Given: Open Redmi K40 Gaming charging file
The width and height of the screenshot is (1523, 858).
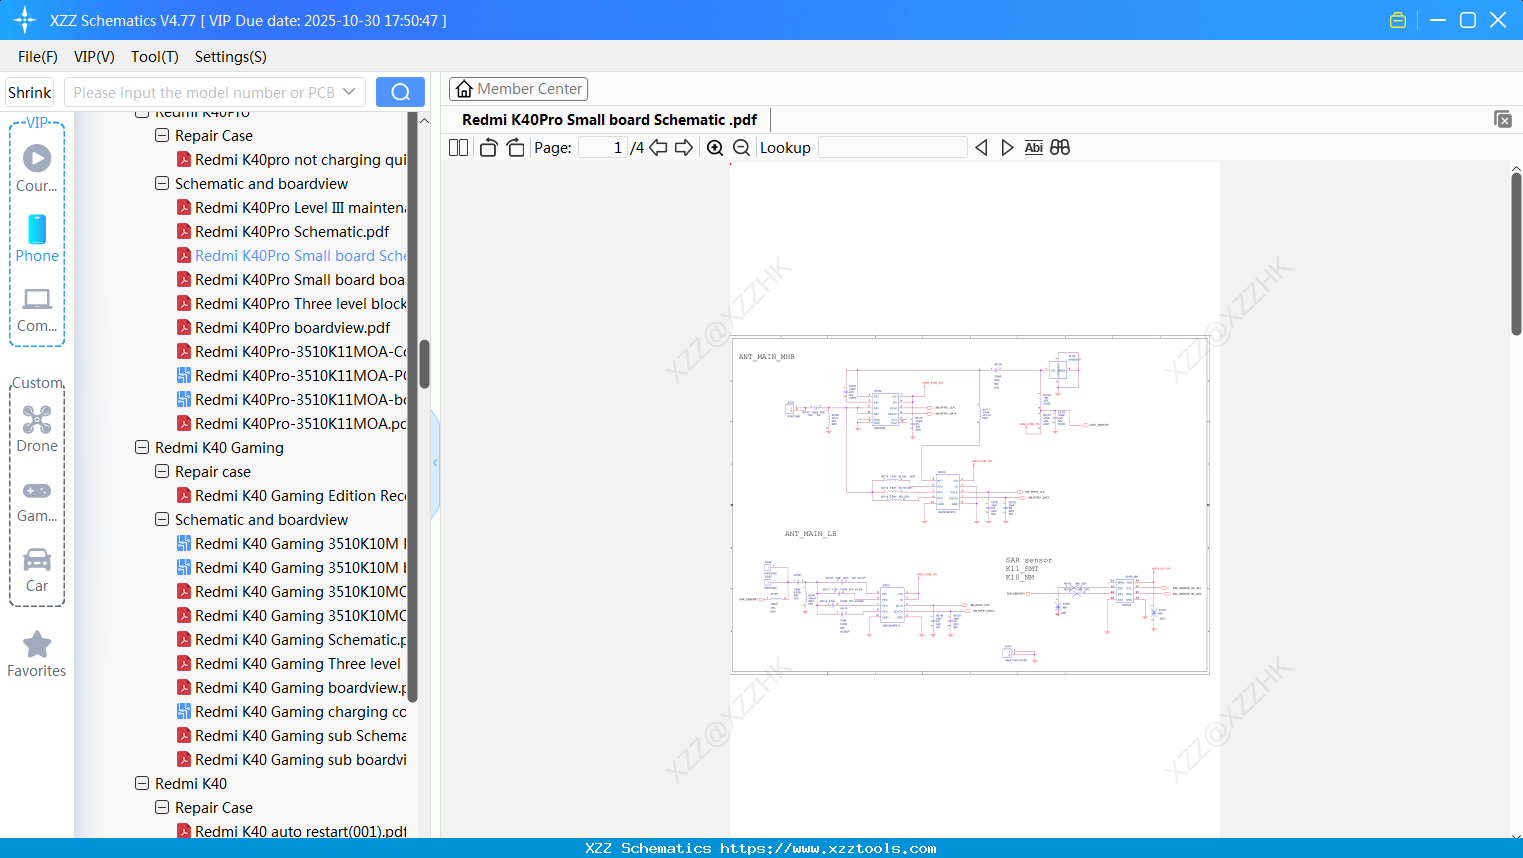Looking at the screenshot, I should coord(292,712).
